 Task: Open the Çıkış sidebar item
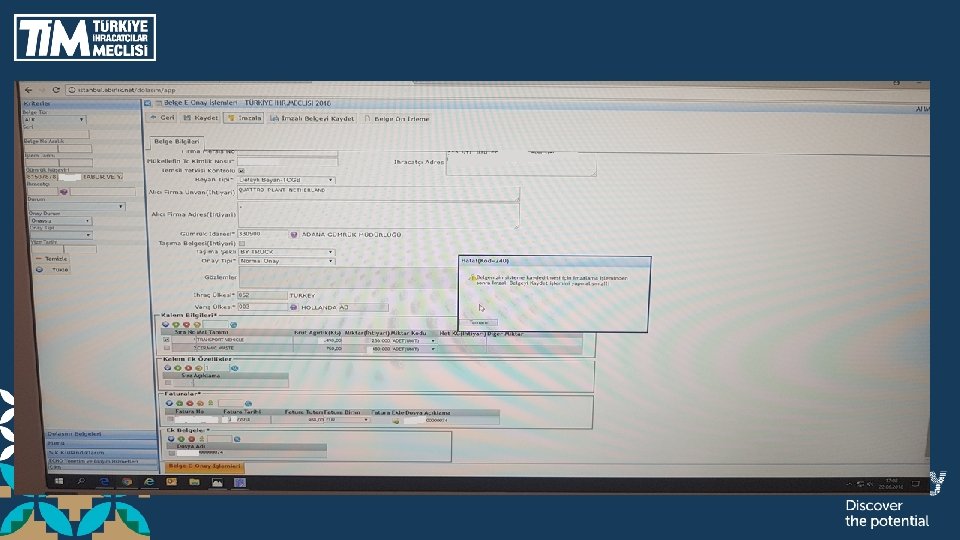pos(101,467)
